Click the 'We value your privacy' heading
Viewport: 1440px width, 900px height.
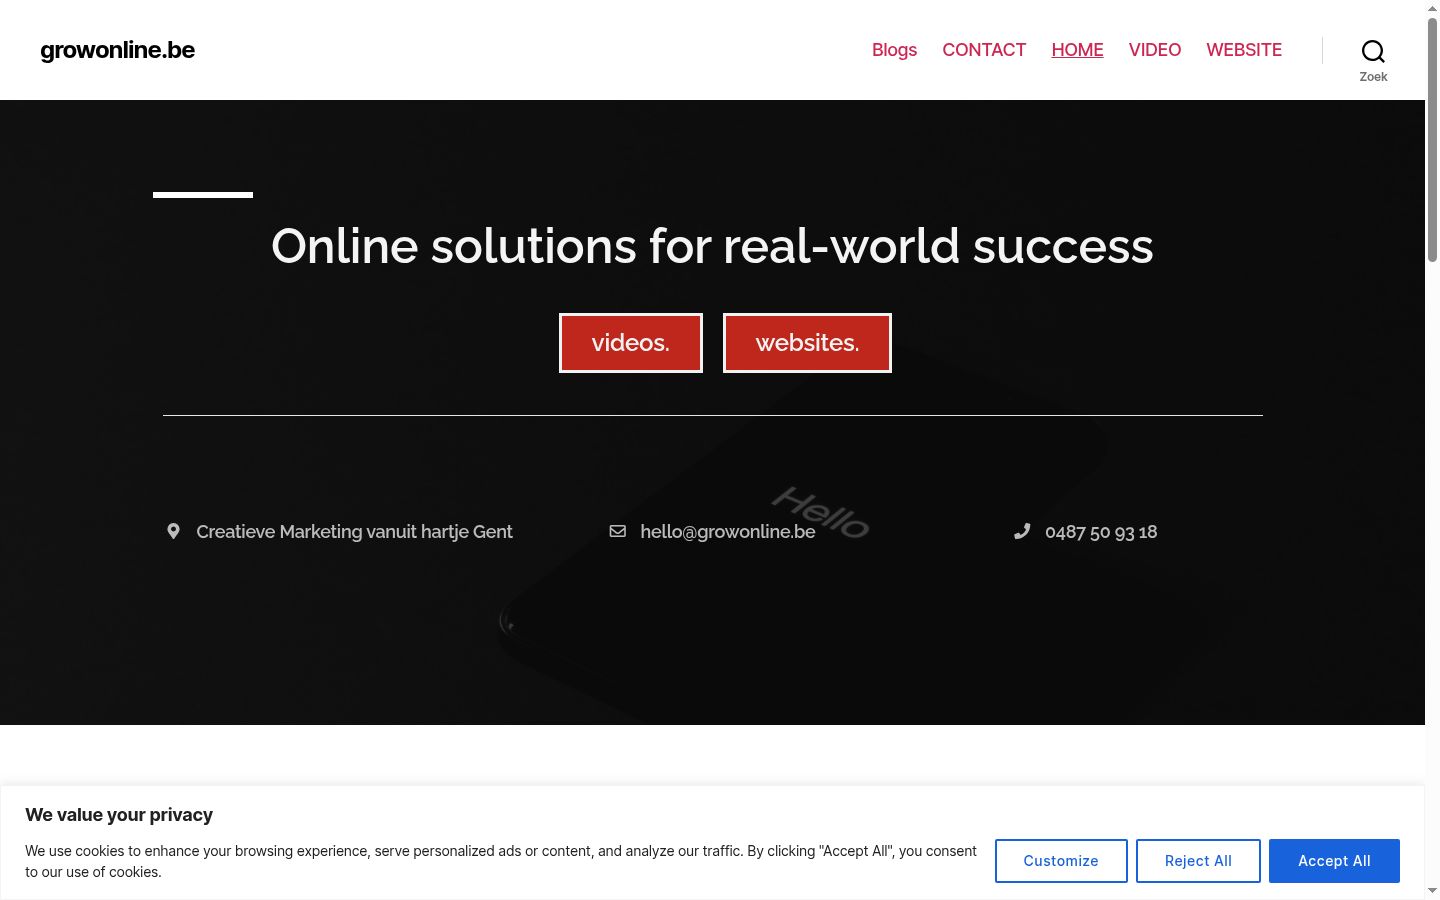pos(119,815)
